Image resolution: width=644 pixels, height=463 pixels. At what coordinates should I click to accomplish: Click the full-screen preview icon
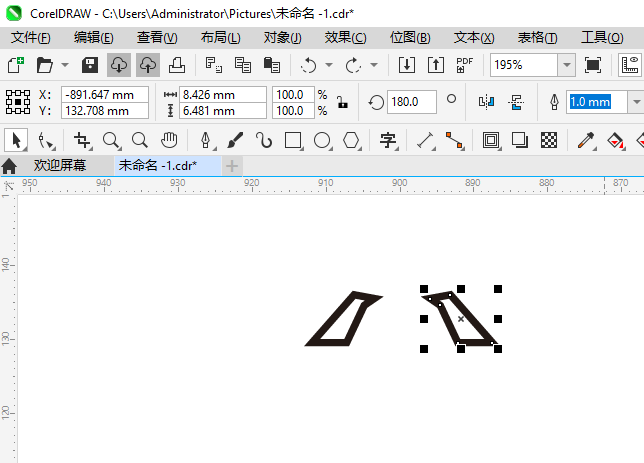coord(592,65)
